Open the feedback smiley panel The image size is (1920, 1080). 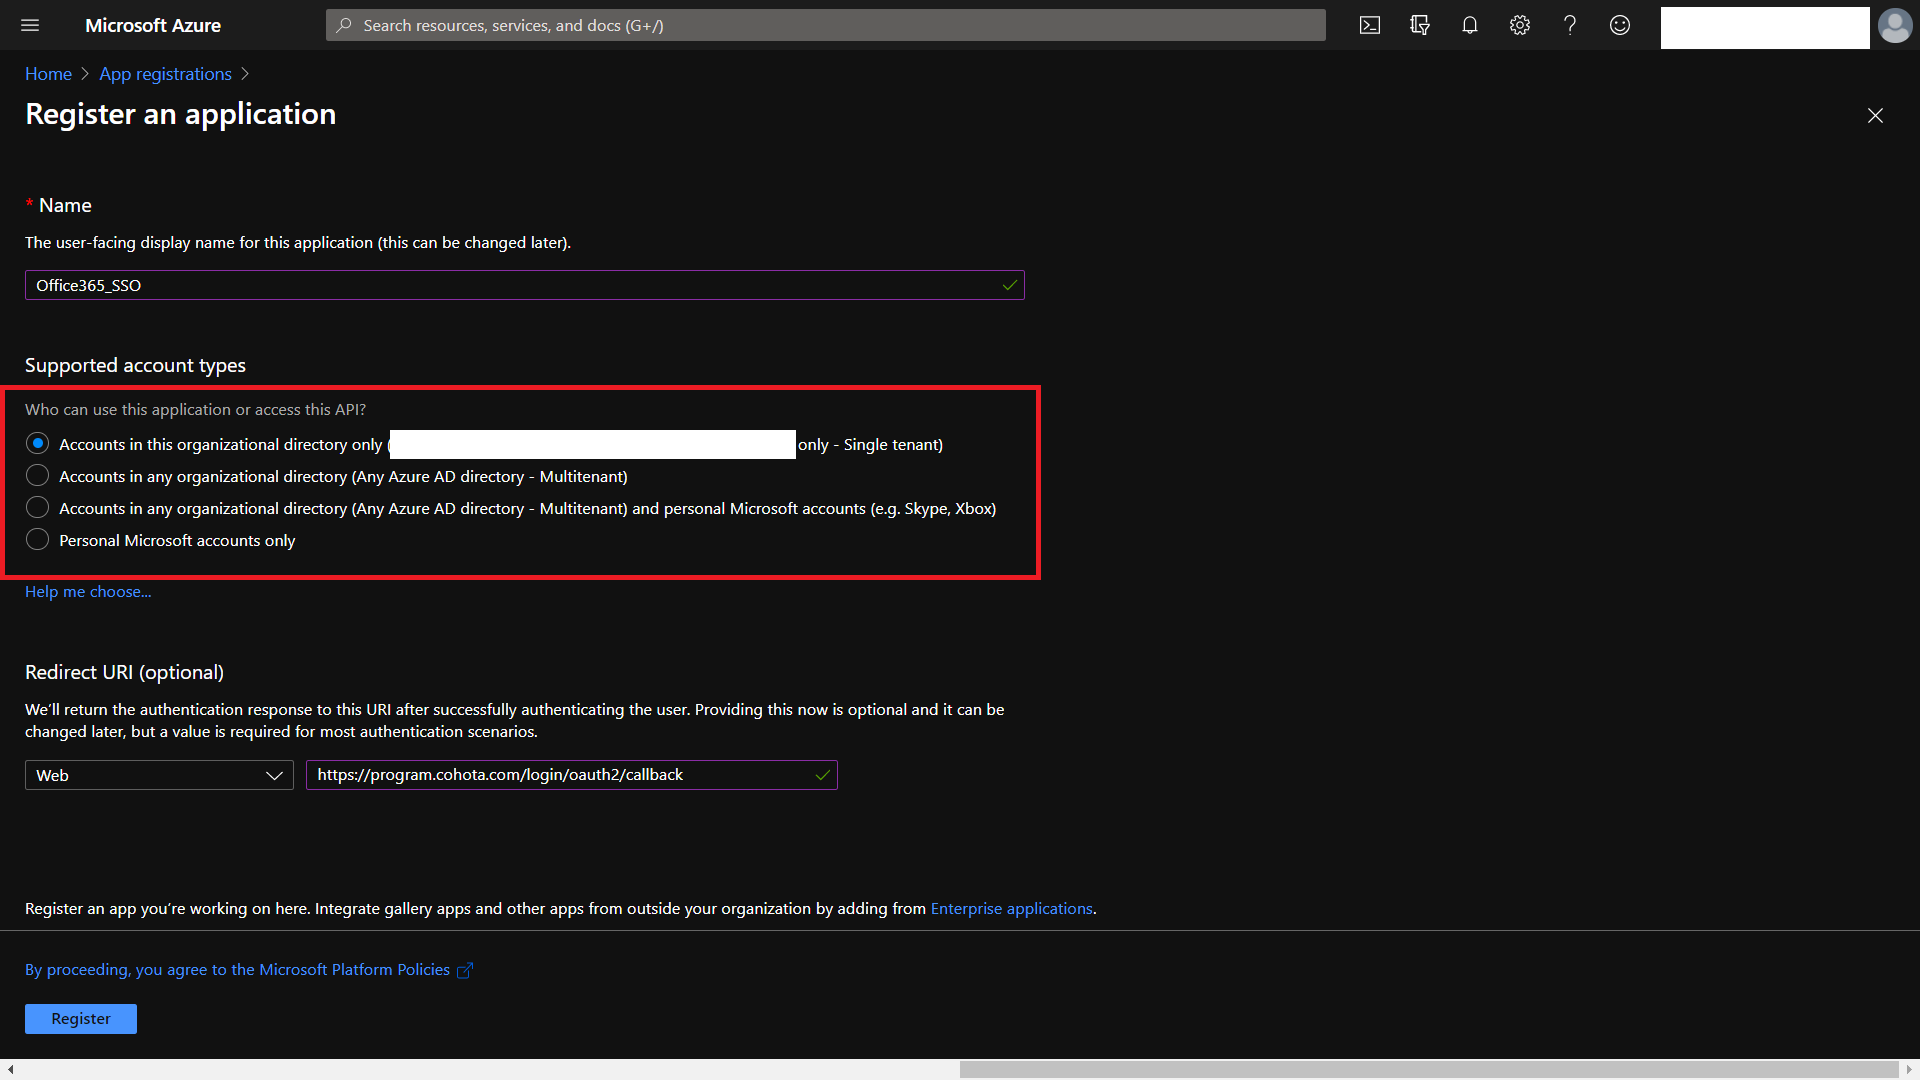pos(1620,25)
